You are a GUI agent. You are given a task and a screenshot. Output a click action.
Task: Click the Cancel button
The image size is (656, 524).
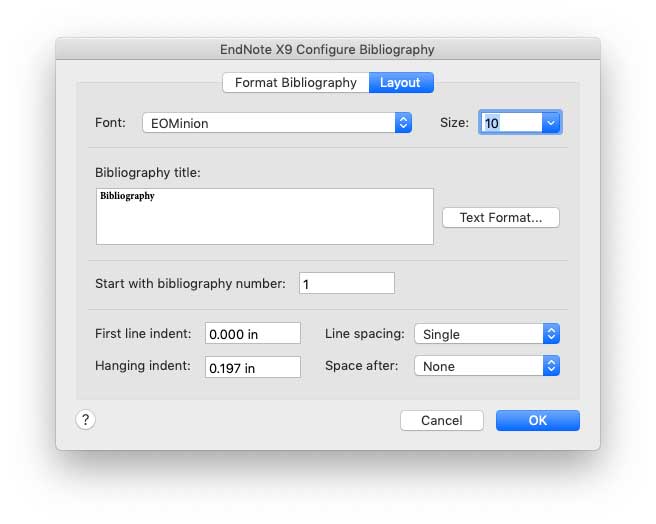(x=442, y=420)
